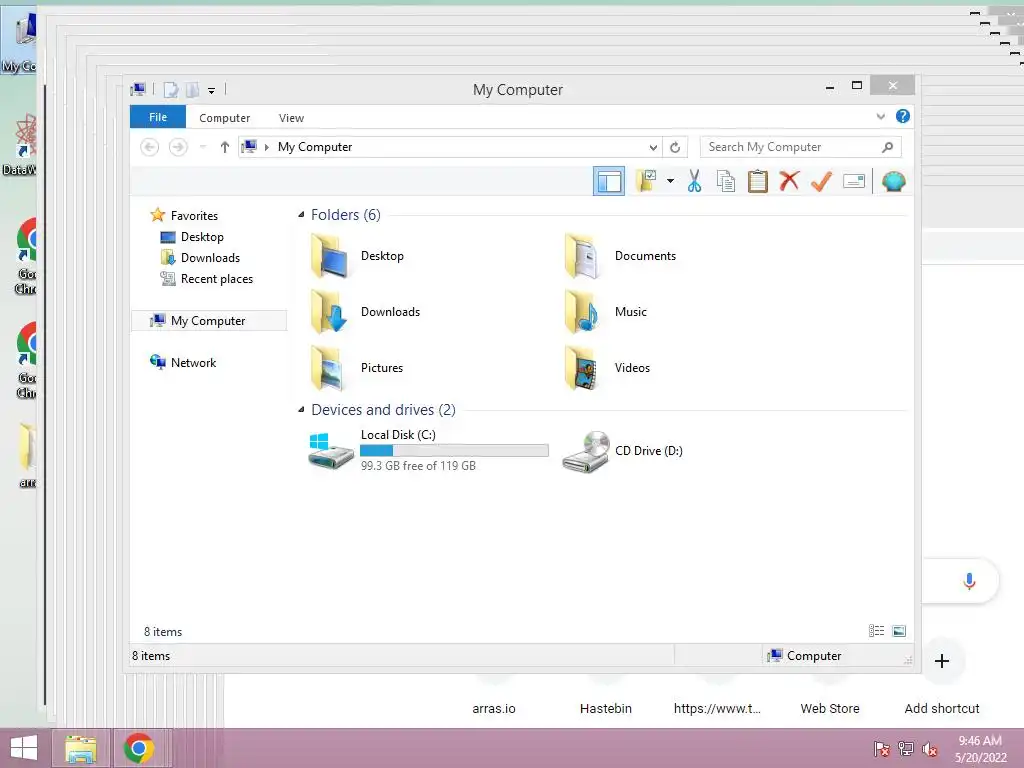Open the blue Help question mark
Image resolution: width=1024 pixels, height=768 pixels.
[x=903, y=116]
